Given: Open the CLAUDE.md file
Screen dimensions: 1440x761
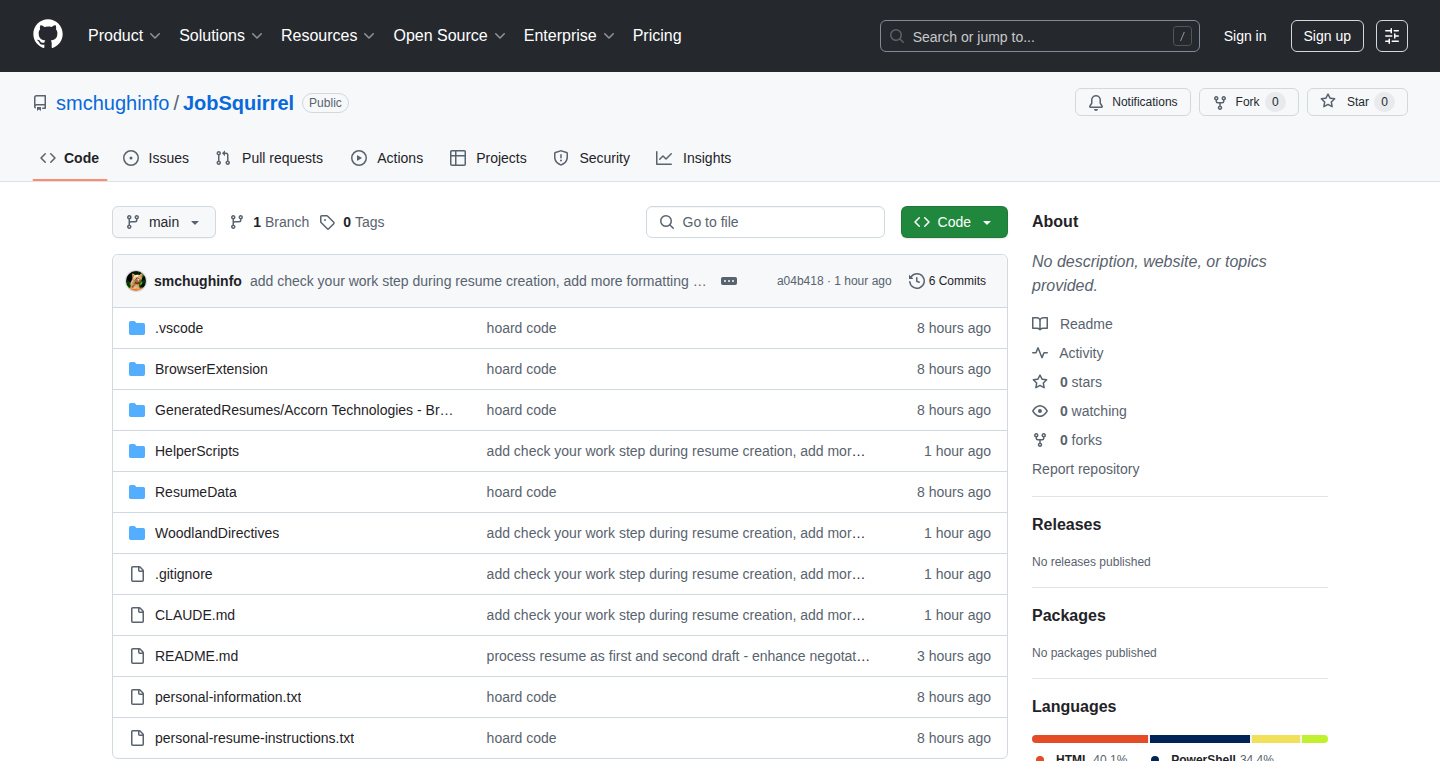Looking at the screenshot, I should pyautogui.click(x=195, y=615).
